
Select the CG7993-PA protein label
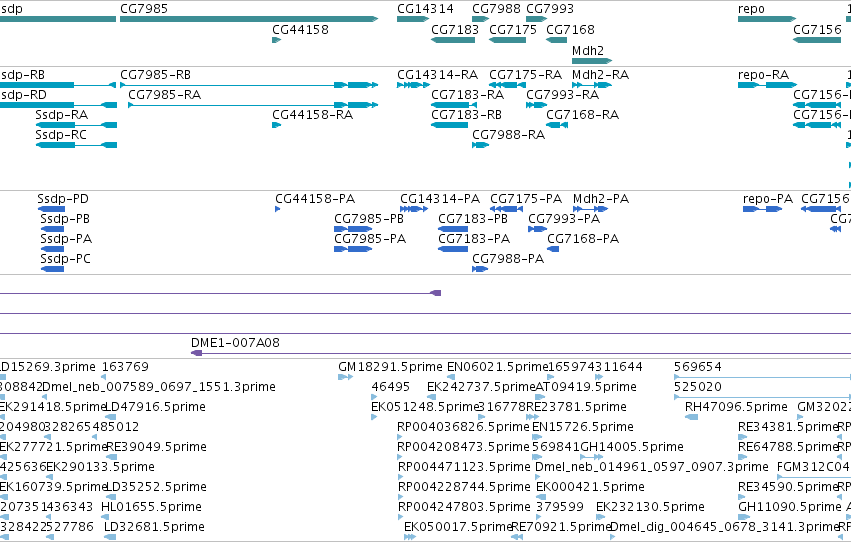click(x=564, y=219)
